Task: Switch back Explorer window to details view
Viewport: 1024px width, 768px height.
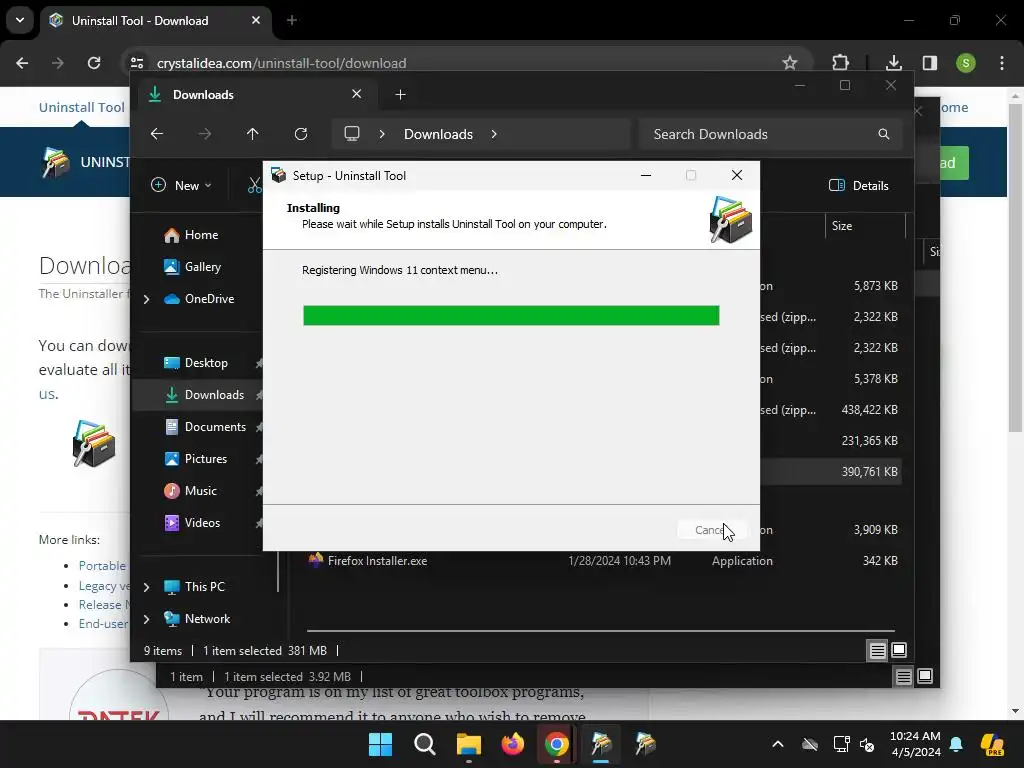Action: coord(903,677)
